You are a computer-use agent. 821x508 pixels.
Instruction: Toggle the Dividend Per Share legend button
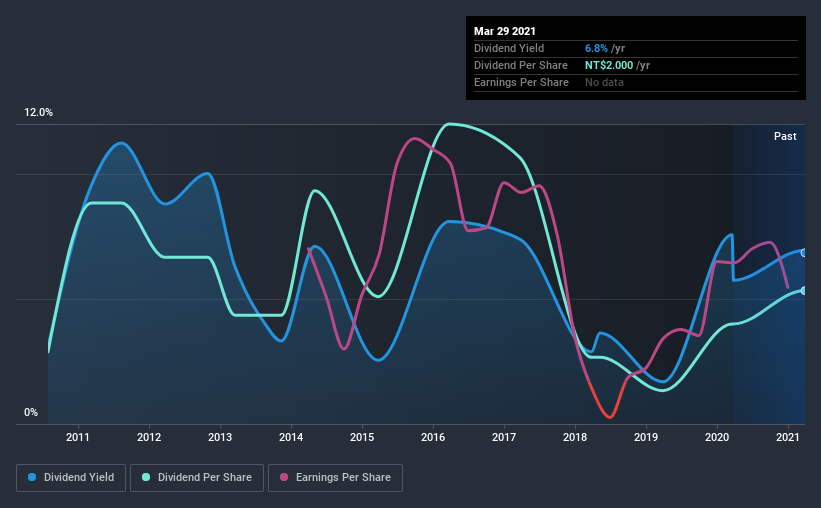pos(197,478)
